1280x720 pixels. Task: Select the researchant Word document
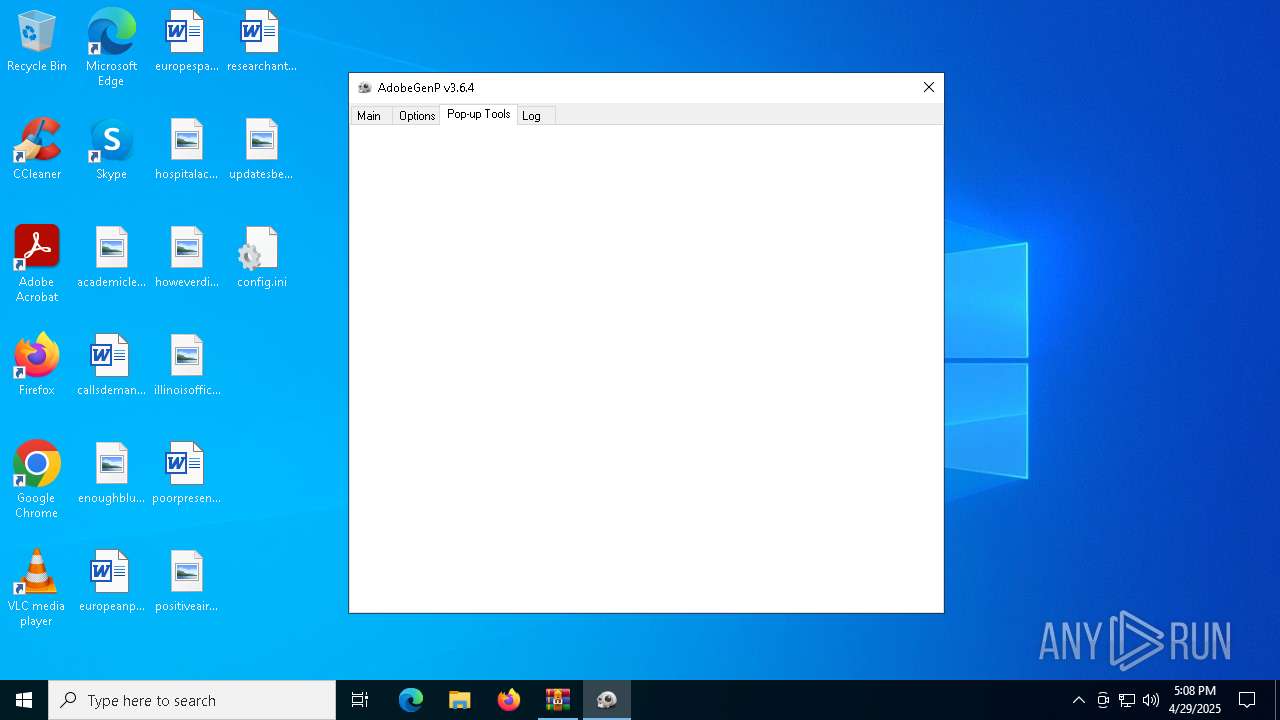point(261,42)
